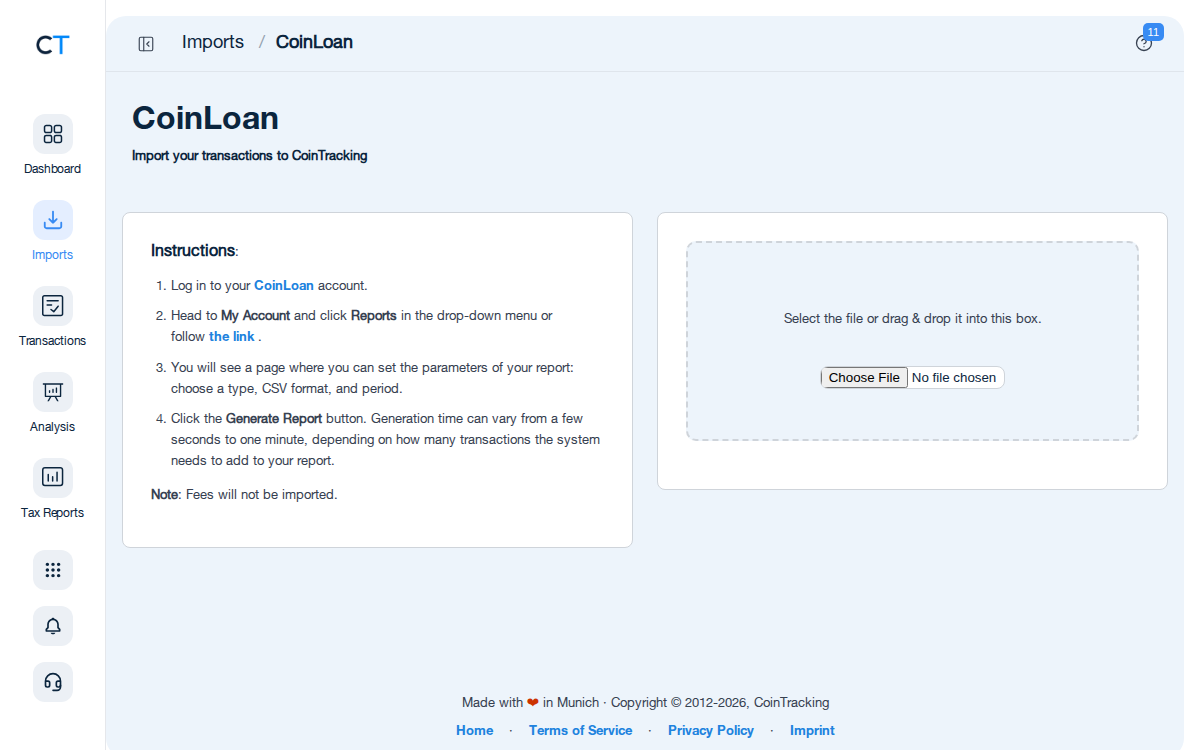1200x750 pixels.
Task: Open the support headset icon
Action: coord(53,682)
